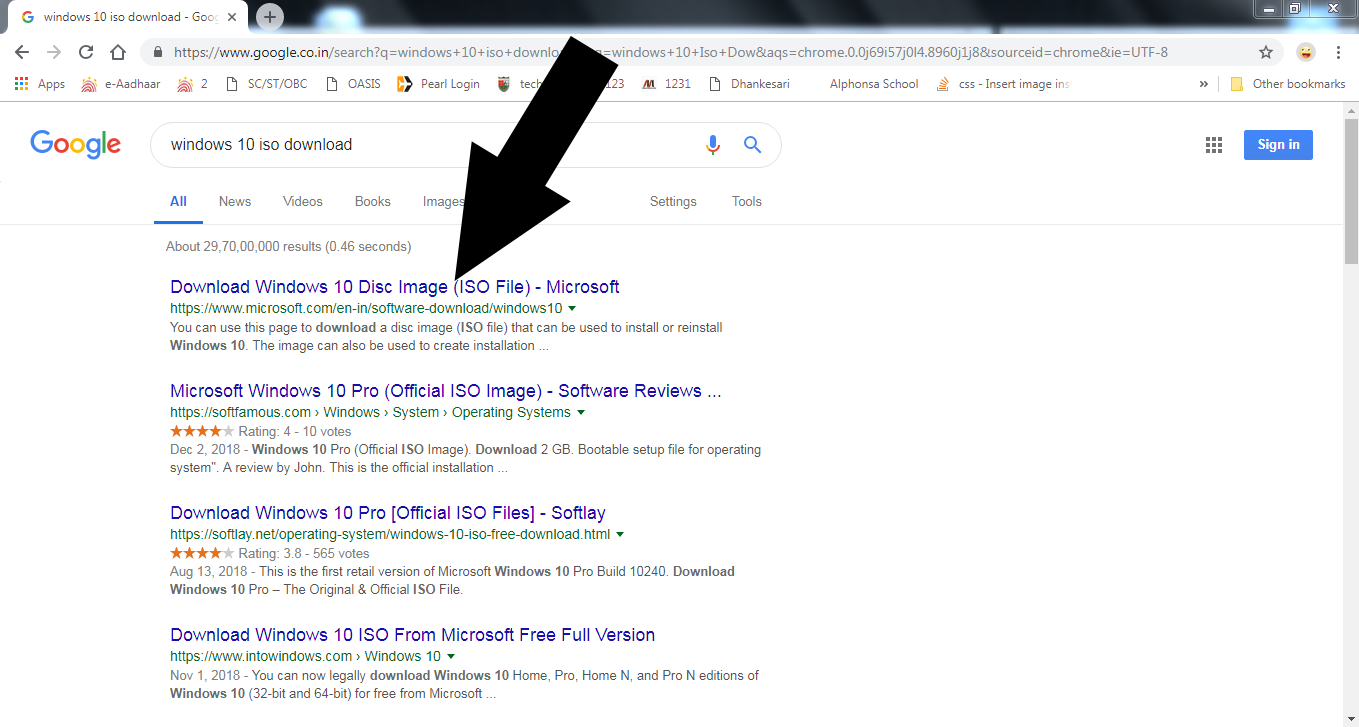Viewport: 1359px width, 727px height.
Task: Open the search Tools menu
Action: 747,201
